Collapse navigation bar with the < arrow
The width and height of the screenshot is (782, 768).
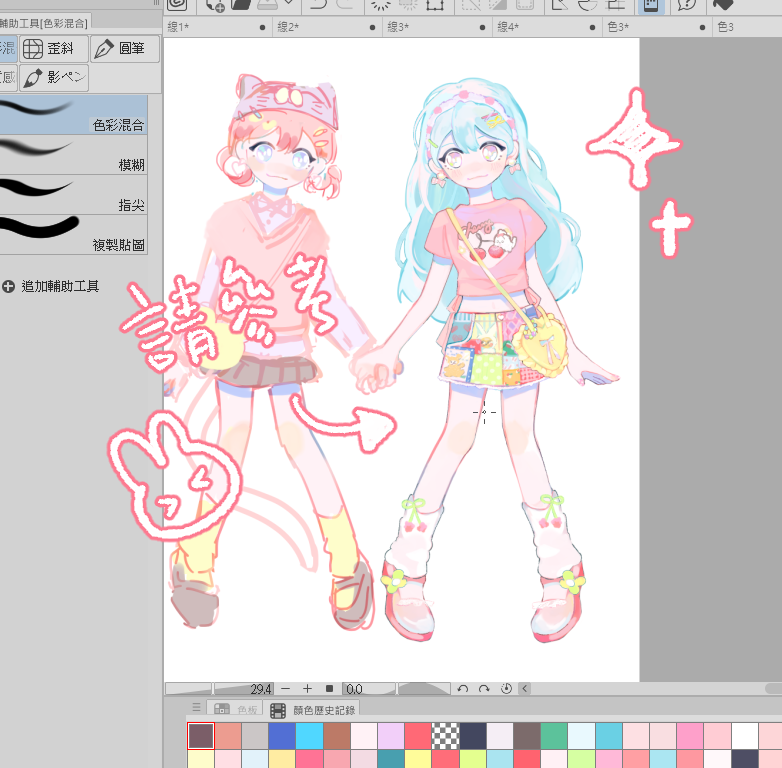(x=525, y=689)
